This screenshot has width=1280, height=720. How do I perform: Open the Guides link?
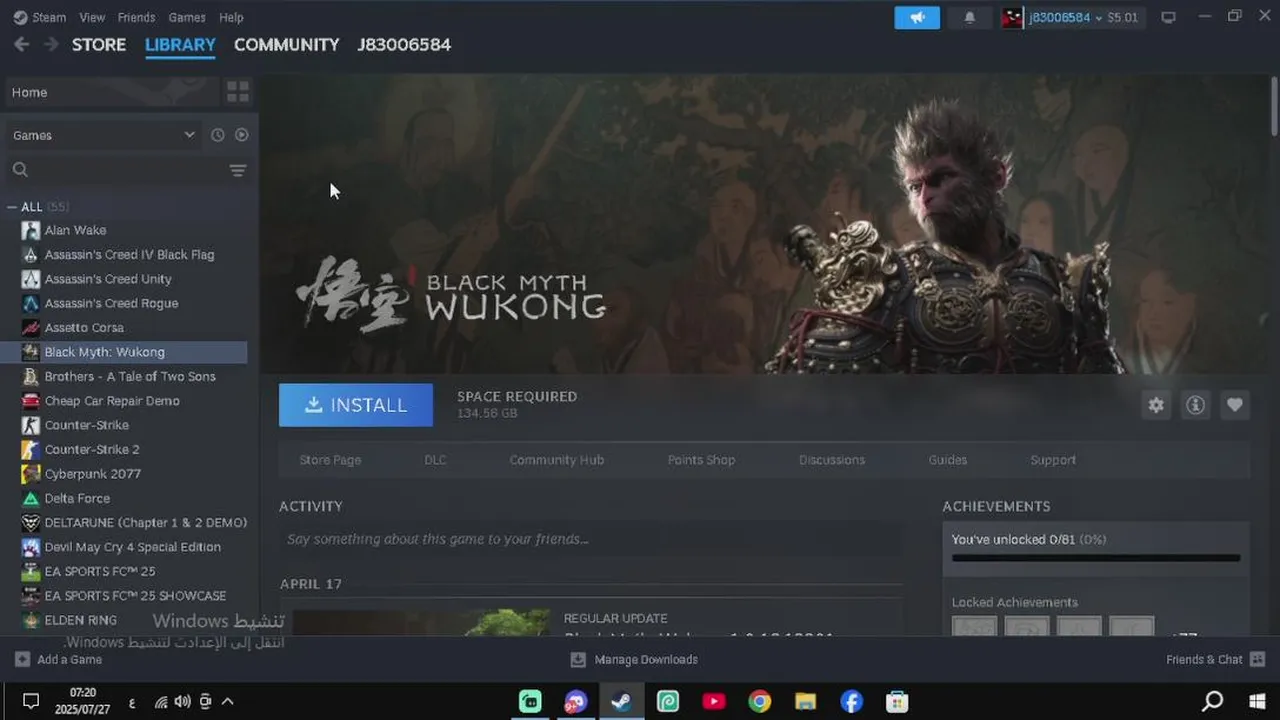point(948,460)
